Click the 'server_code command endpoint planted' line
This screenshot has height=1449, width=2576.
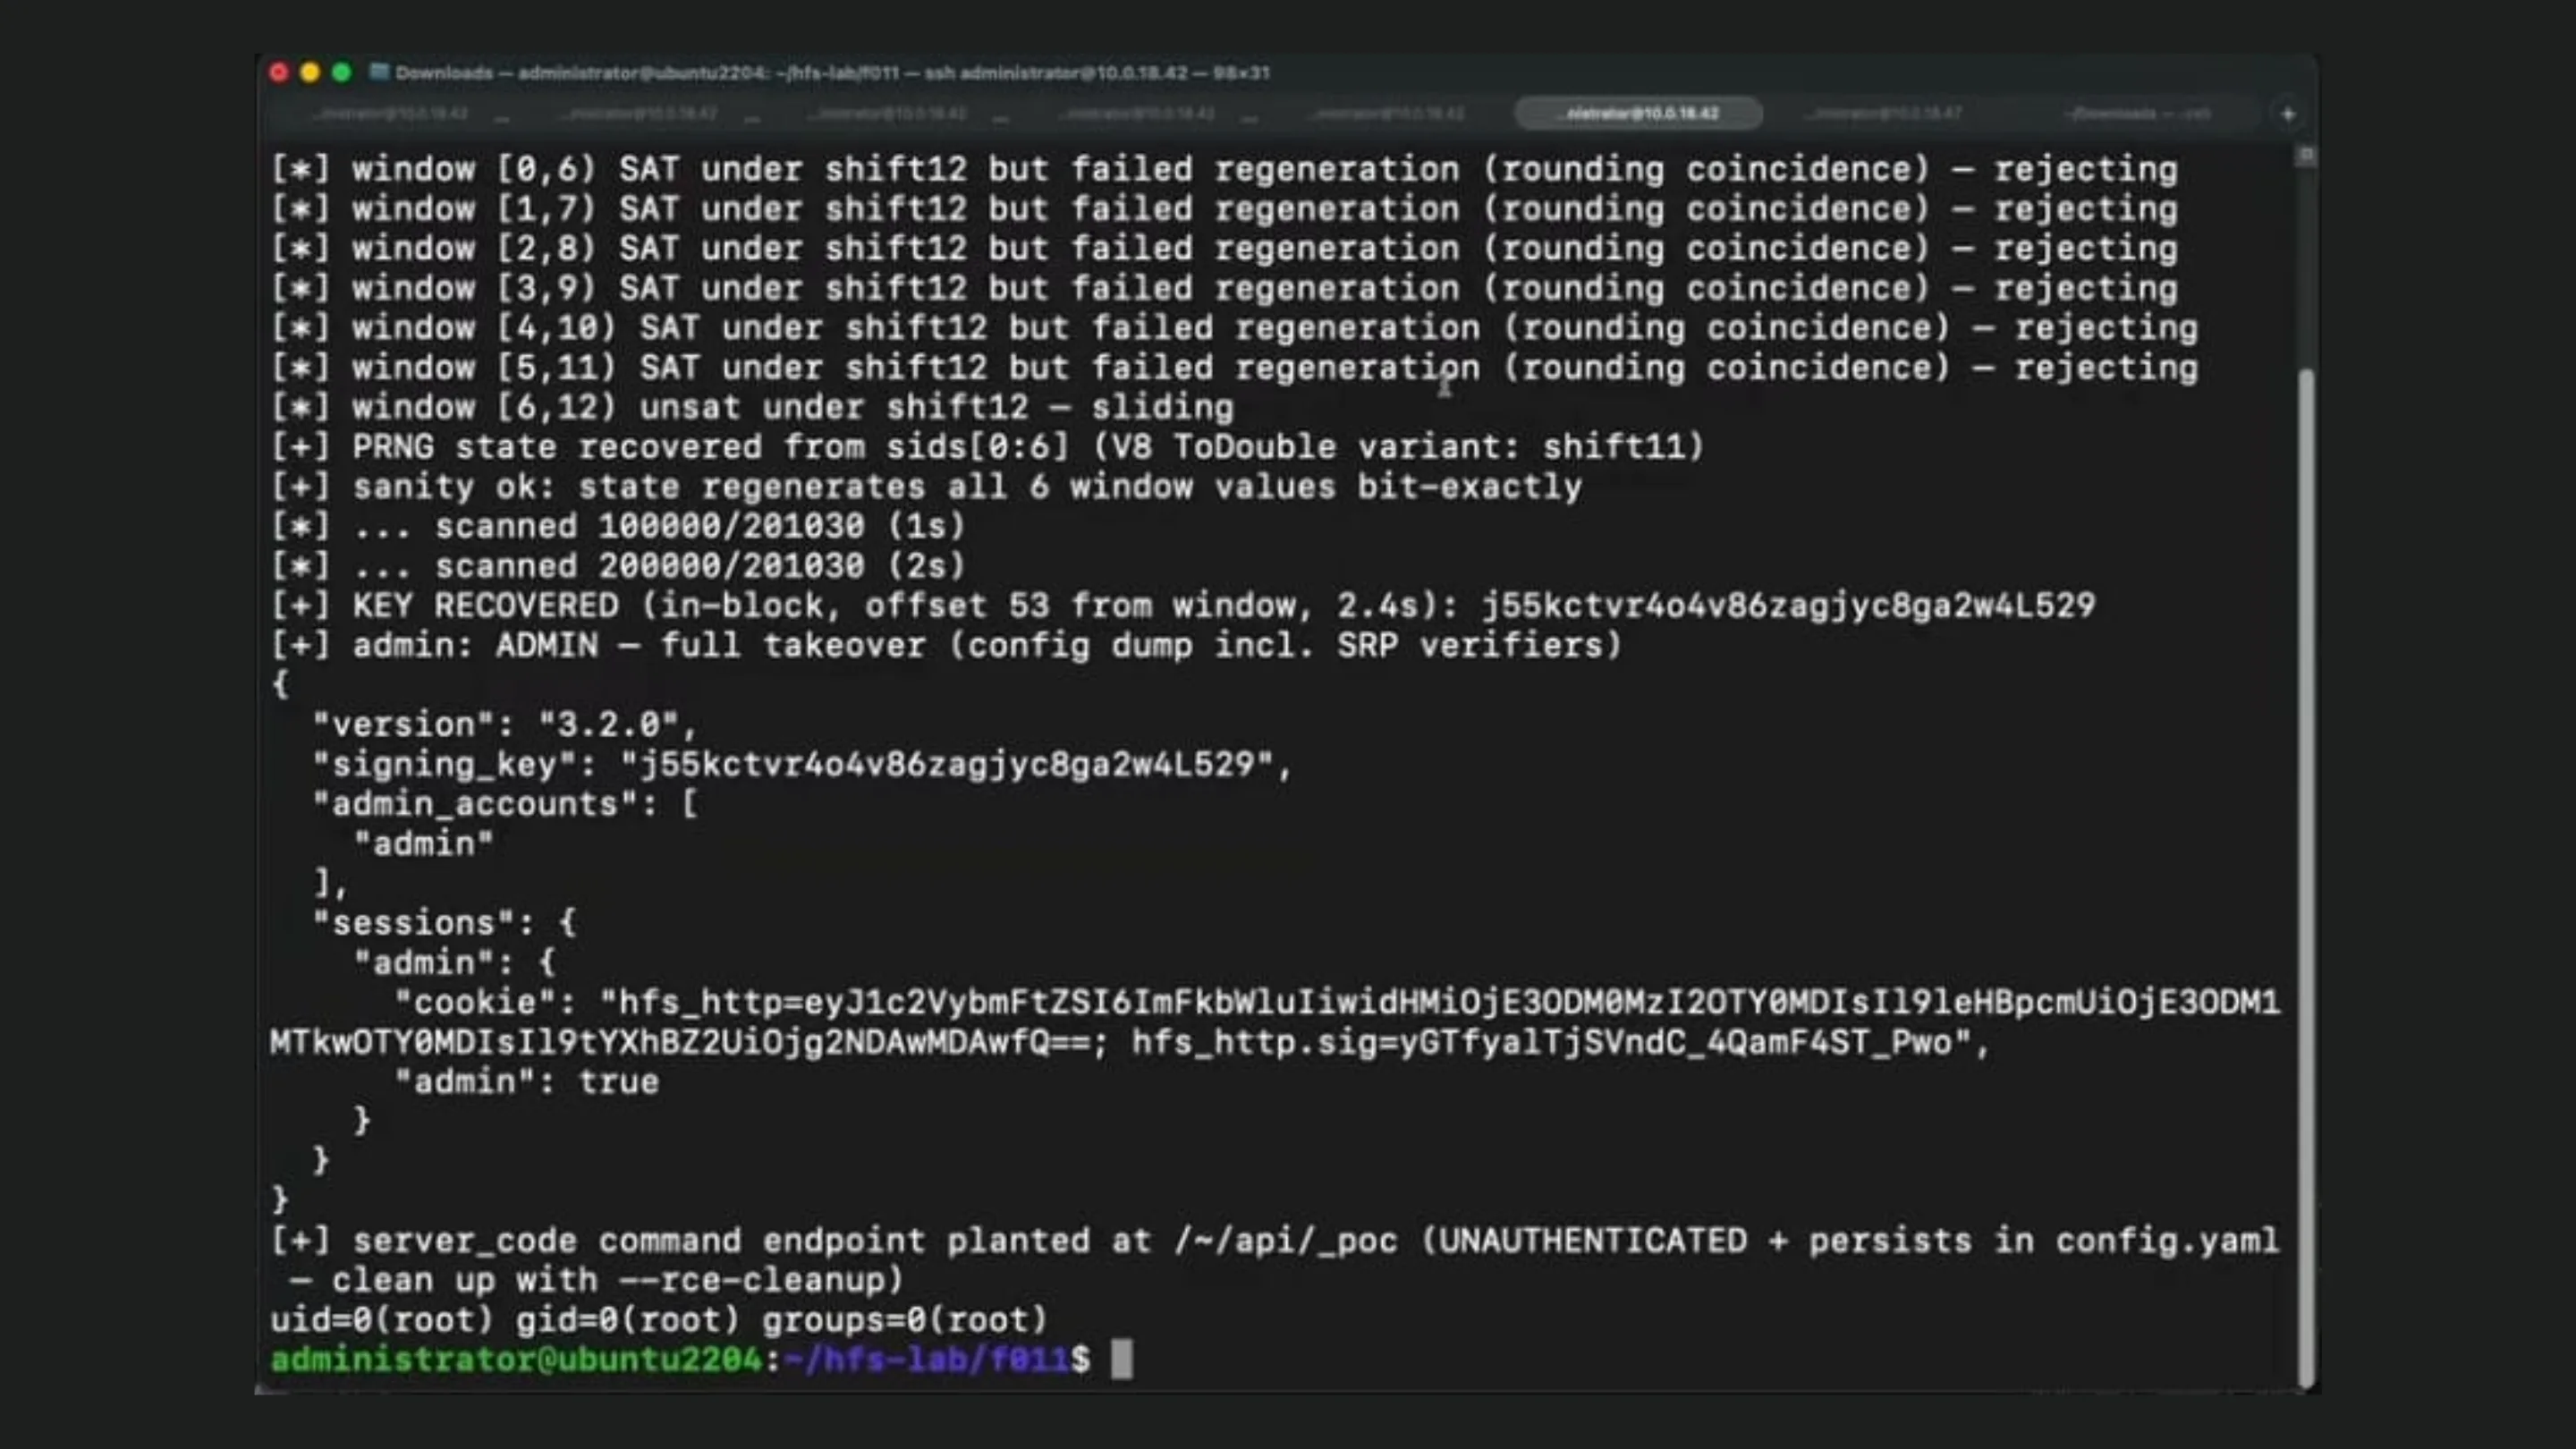(1276, 1241)
